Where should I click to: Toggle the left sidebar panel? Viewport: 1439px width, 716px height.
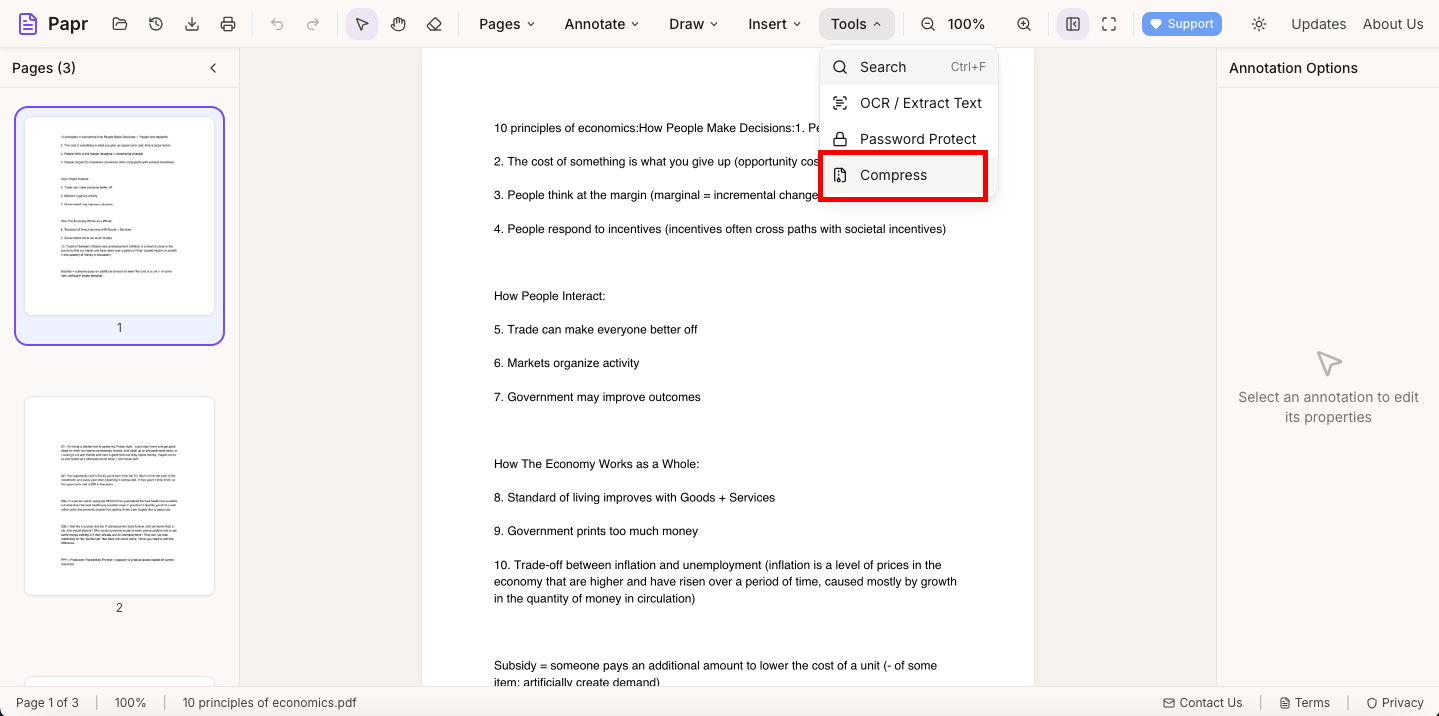click(x=1072, y=23)
